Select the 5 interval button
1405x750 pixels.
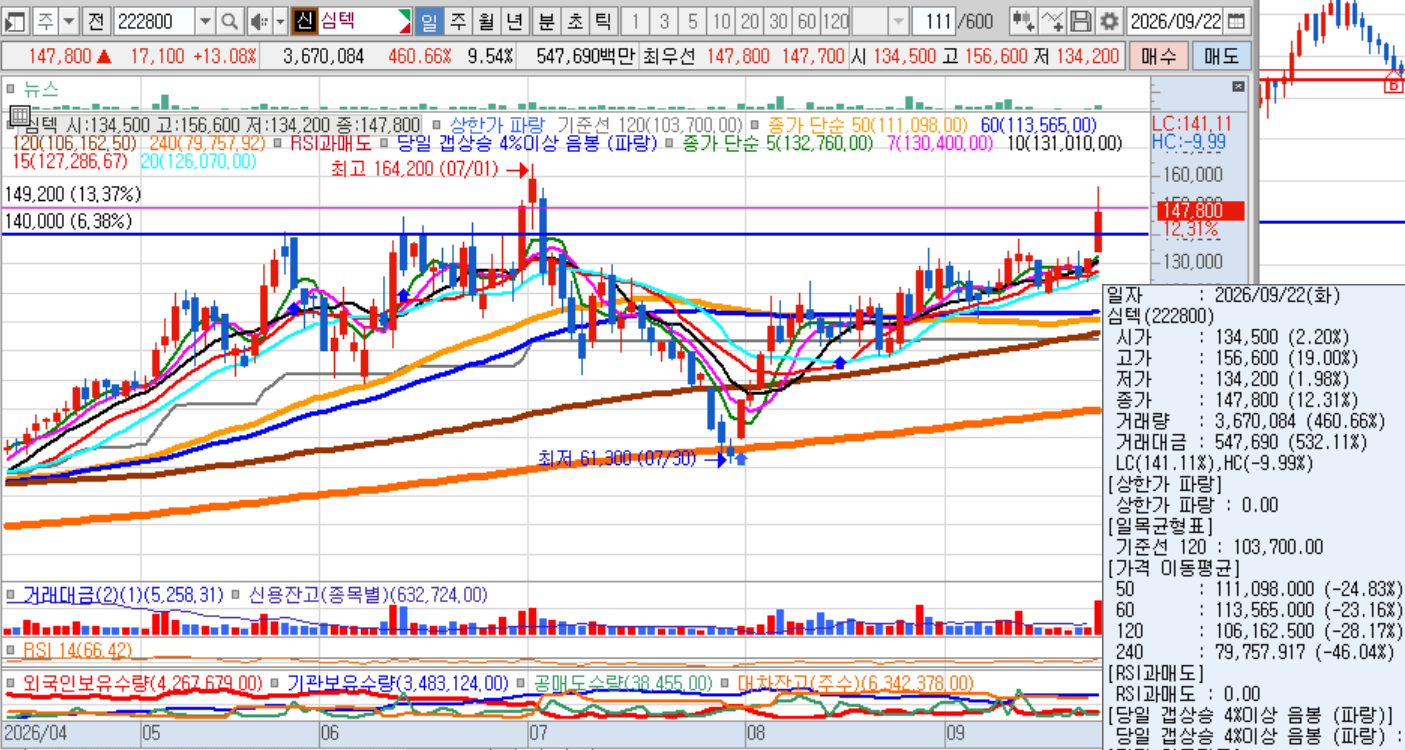pyautogui.click(x=693, y=20)
